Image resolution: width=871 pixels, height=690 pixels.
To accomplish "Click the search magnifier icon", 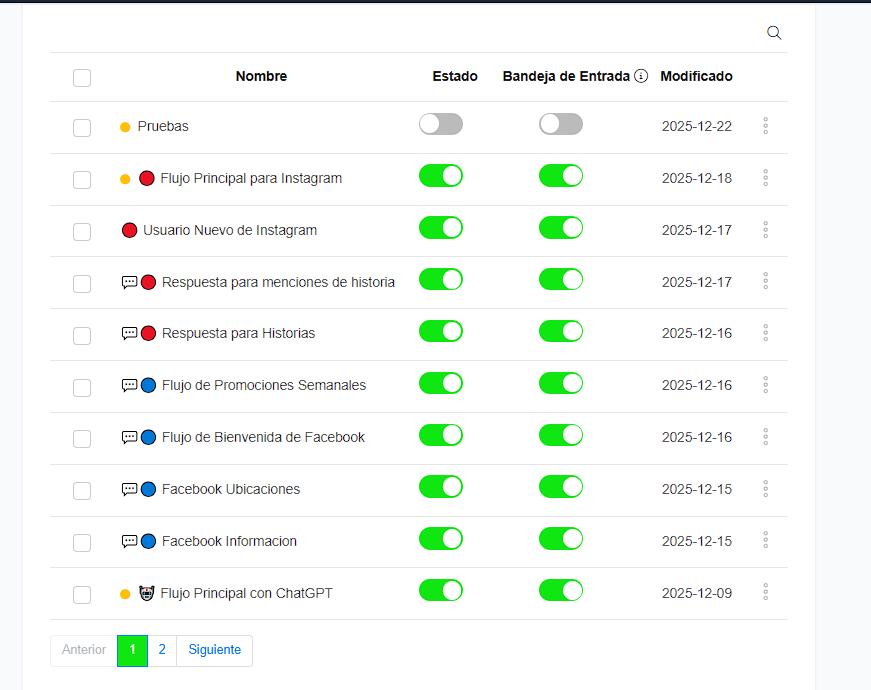I will point(774,33).
